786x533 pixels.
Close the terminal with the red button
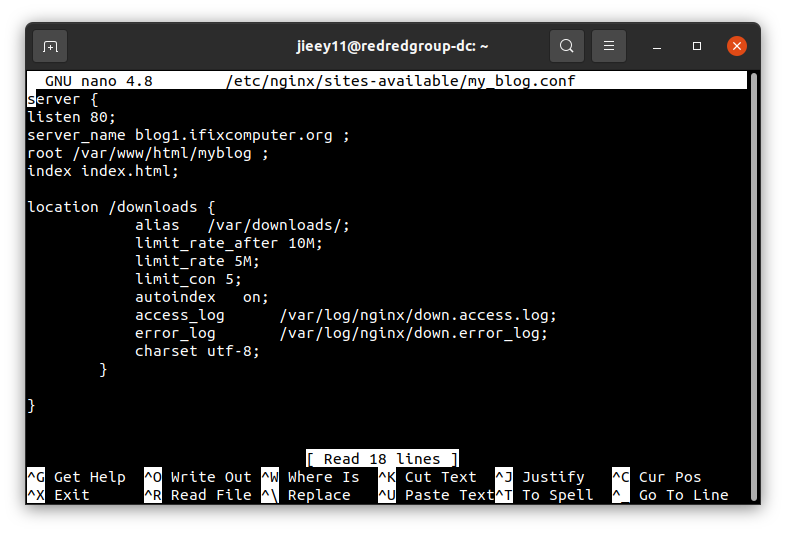tap(737, 46)
